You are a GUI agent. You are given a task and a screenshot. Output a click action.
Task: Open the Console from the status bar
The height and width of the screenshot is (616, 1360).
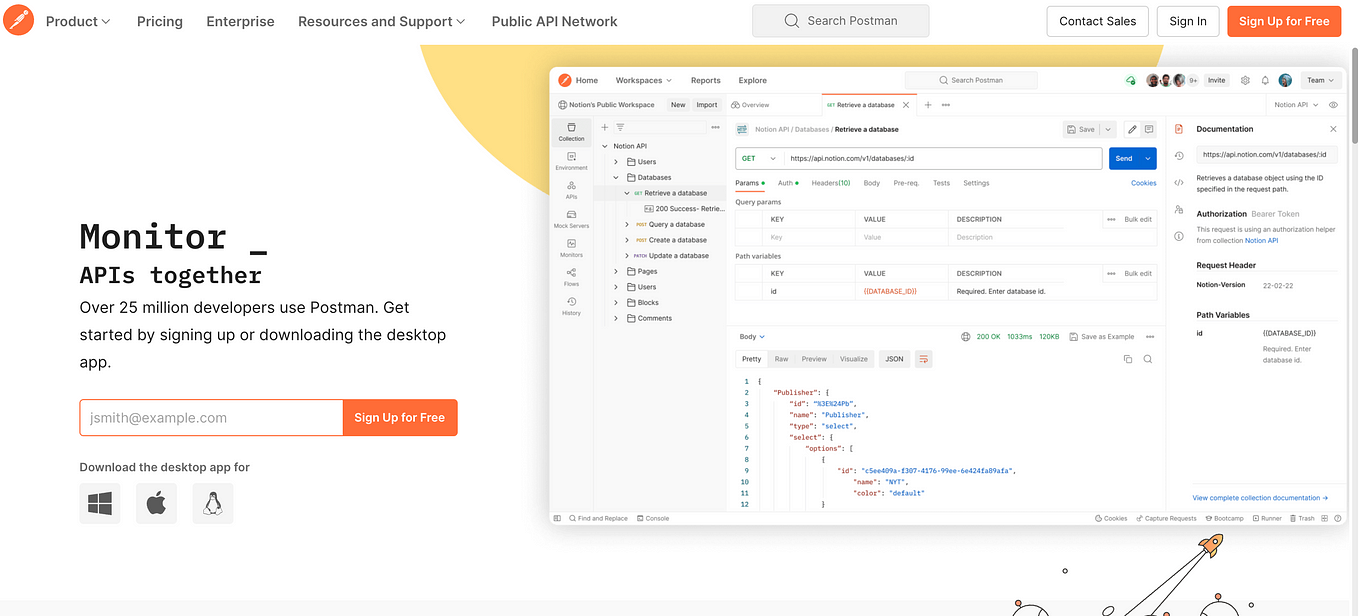pos(653,518)
